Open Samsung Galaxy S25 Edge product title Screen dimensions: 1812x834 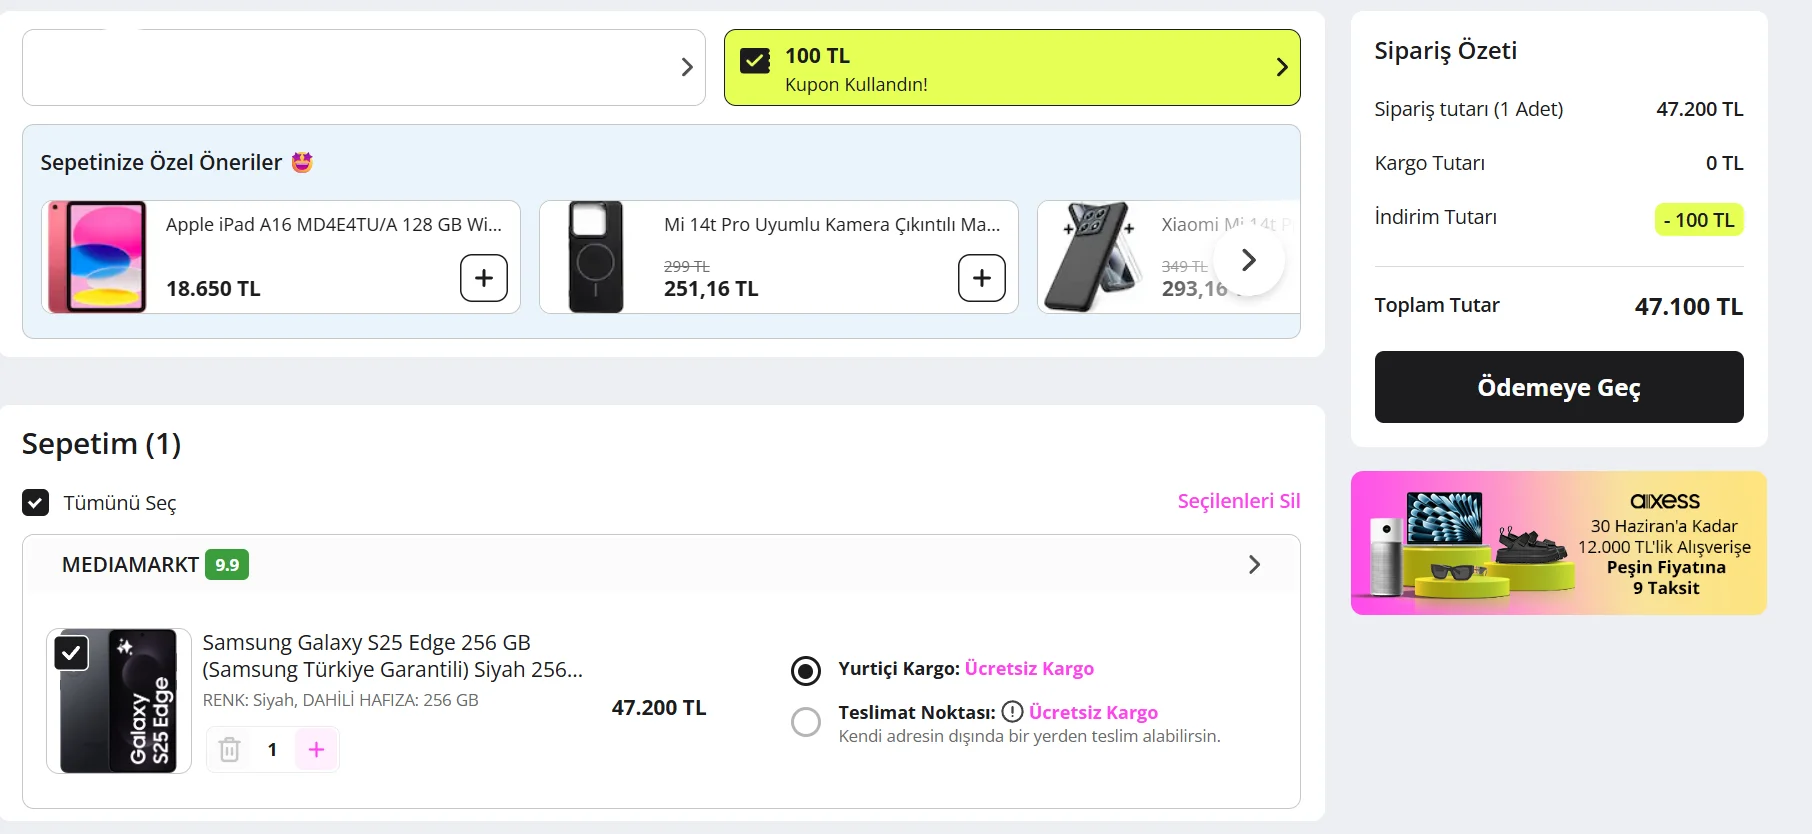tap(392, 656)
